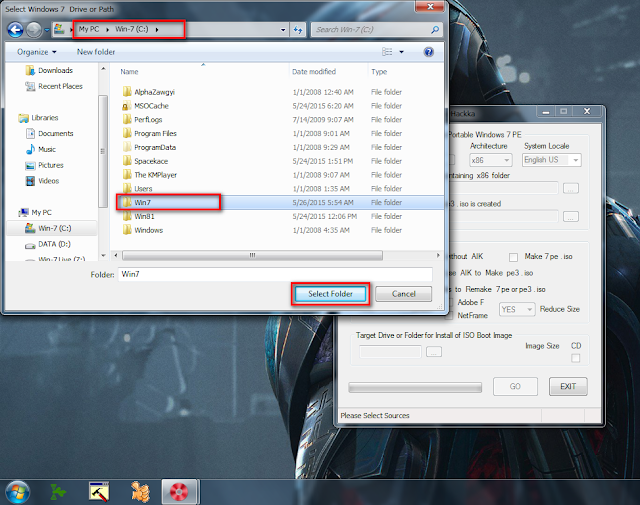Select the MSOCache folder icon

coord(127,106)
